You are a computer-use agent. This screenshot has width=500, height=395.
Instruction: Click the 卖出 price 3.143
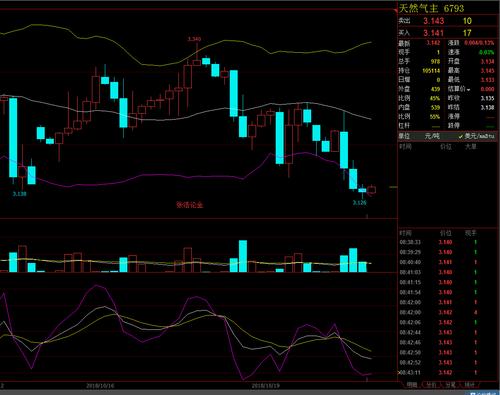434,21
